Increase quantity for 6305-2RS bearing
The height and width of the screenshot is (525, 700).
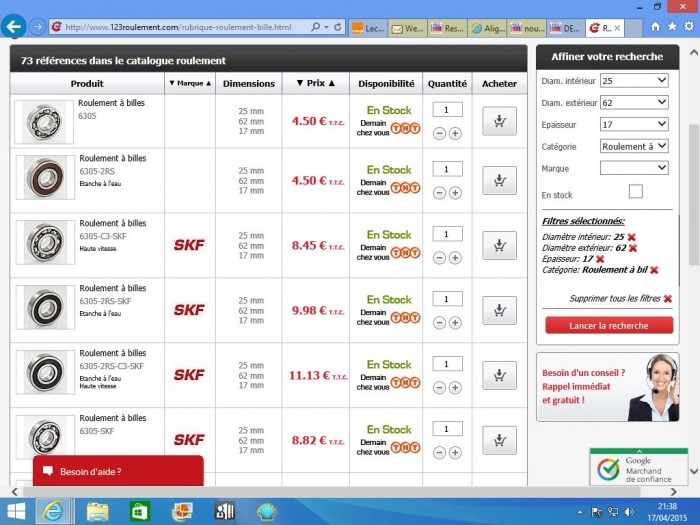[455, 193]
